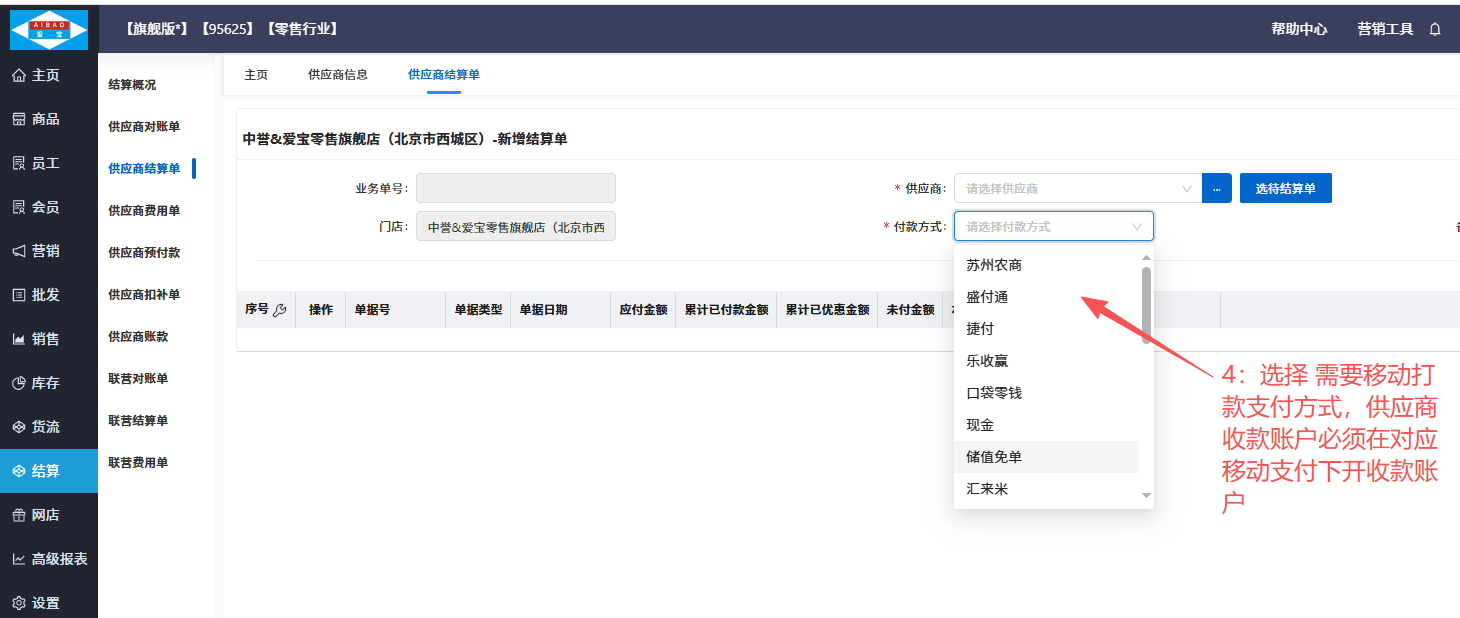Click the 商品 icon in sidebar
Image resolution: width=1460 pixels, height=618 pixels.
[19, 119]
